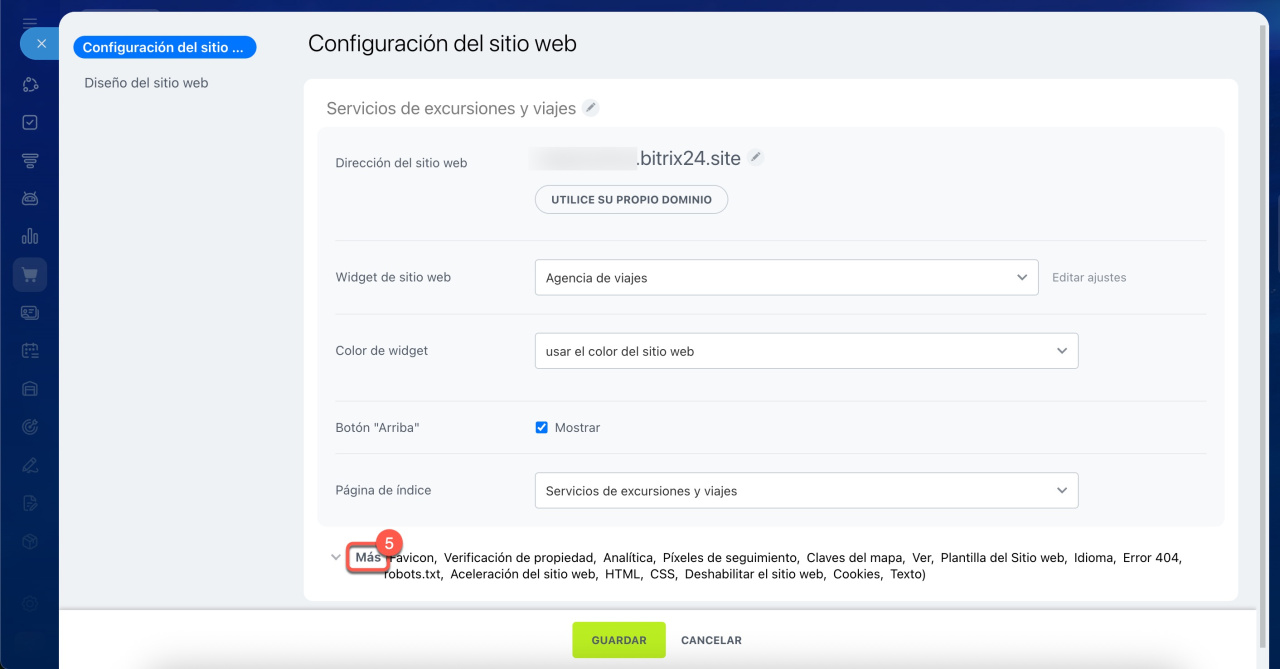
Task: Open the bar chart analytics icon
Action: click(x=30, y=236)
